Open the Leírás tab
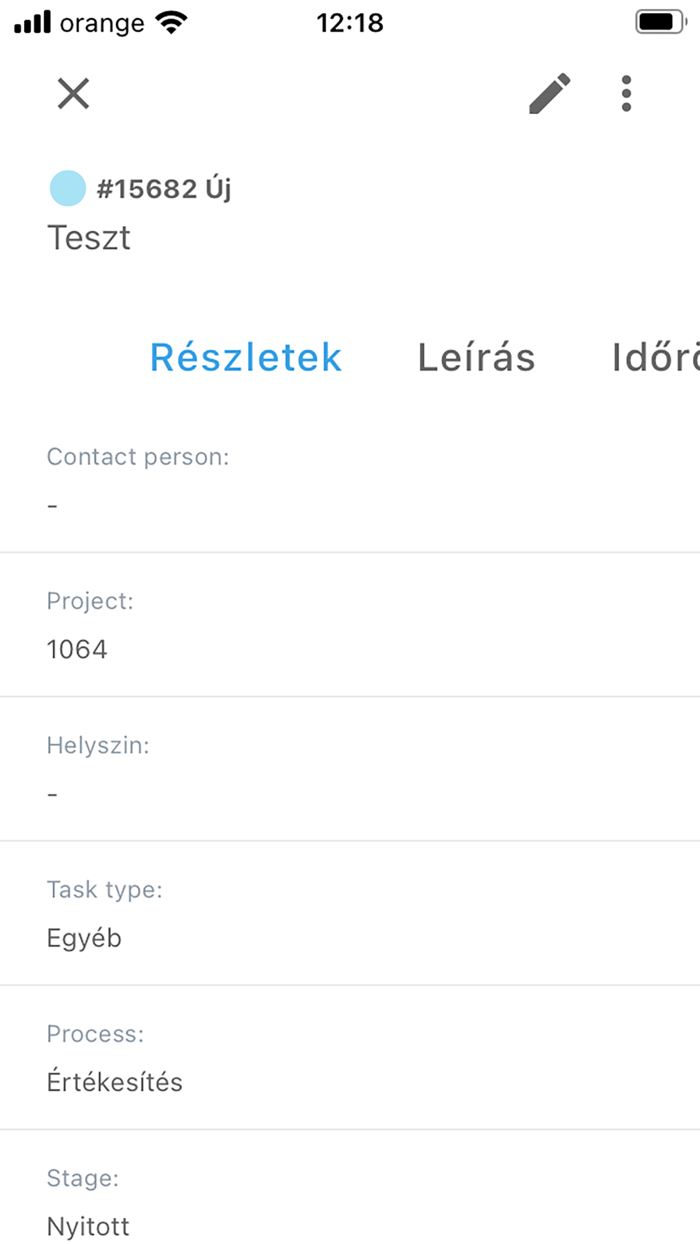 [476, 358]
